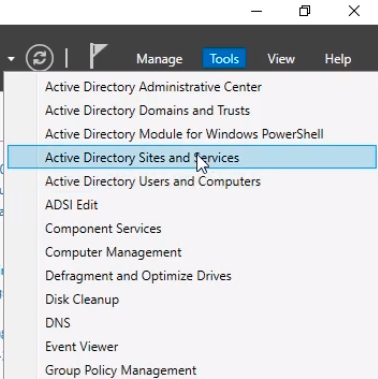This screenshot has height=379, width=378.
Task: Open the Notifications flag icon
Action: [98, 56]
